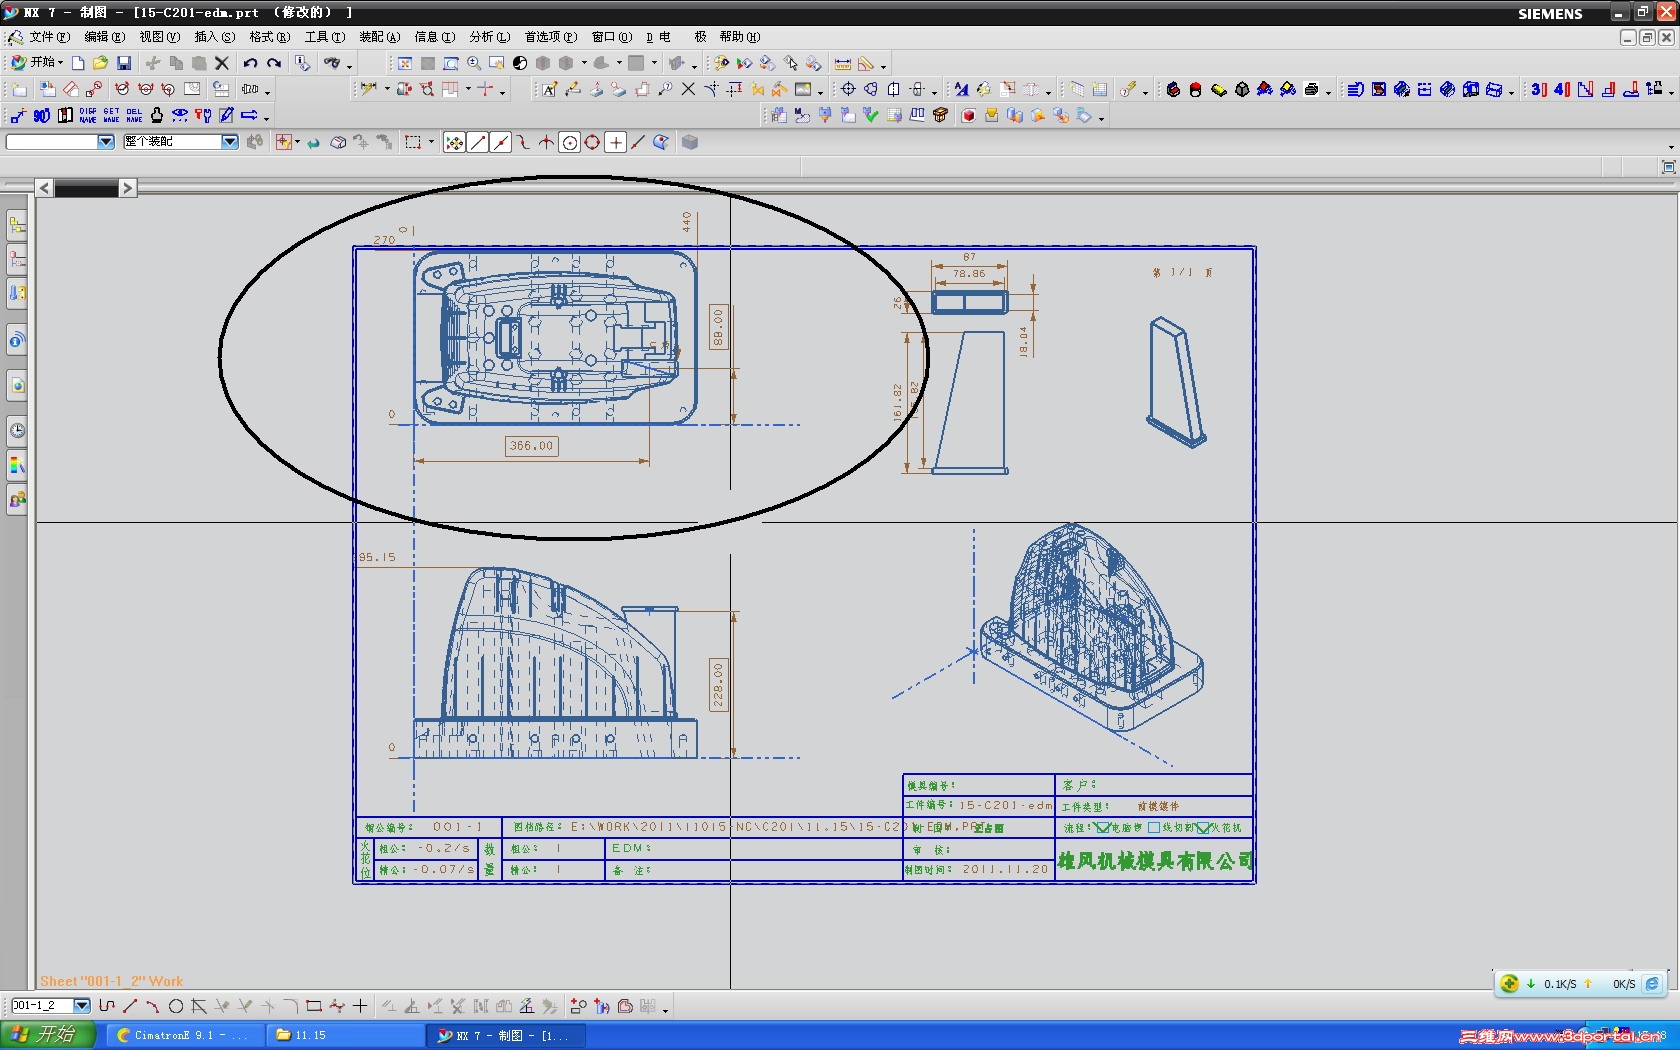
Task: Click the New file icon
Action: tap(78, 63)
